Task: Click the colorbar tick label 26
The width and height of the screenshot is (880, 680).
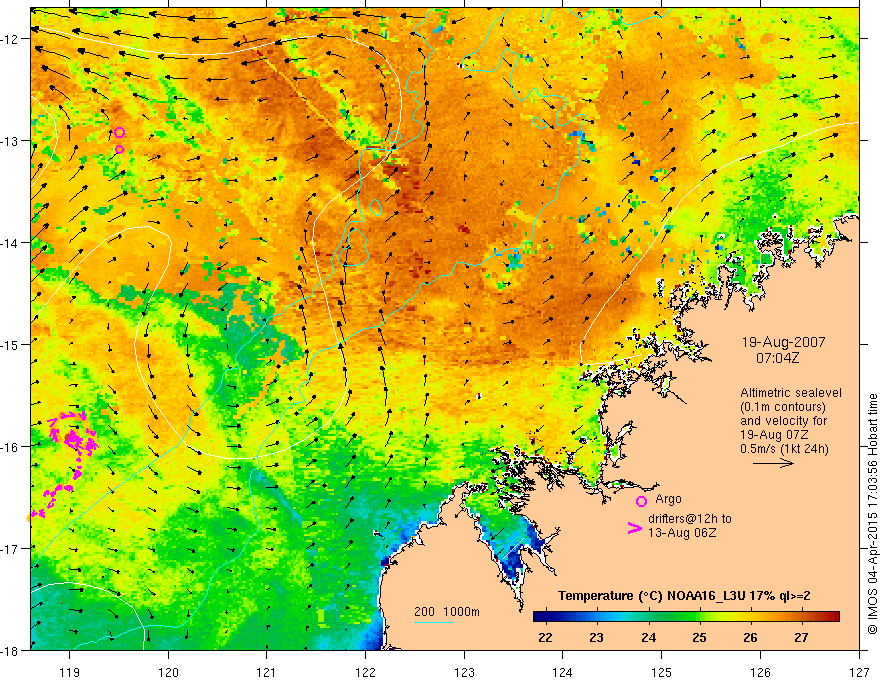Action: point(750,637)
